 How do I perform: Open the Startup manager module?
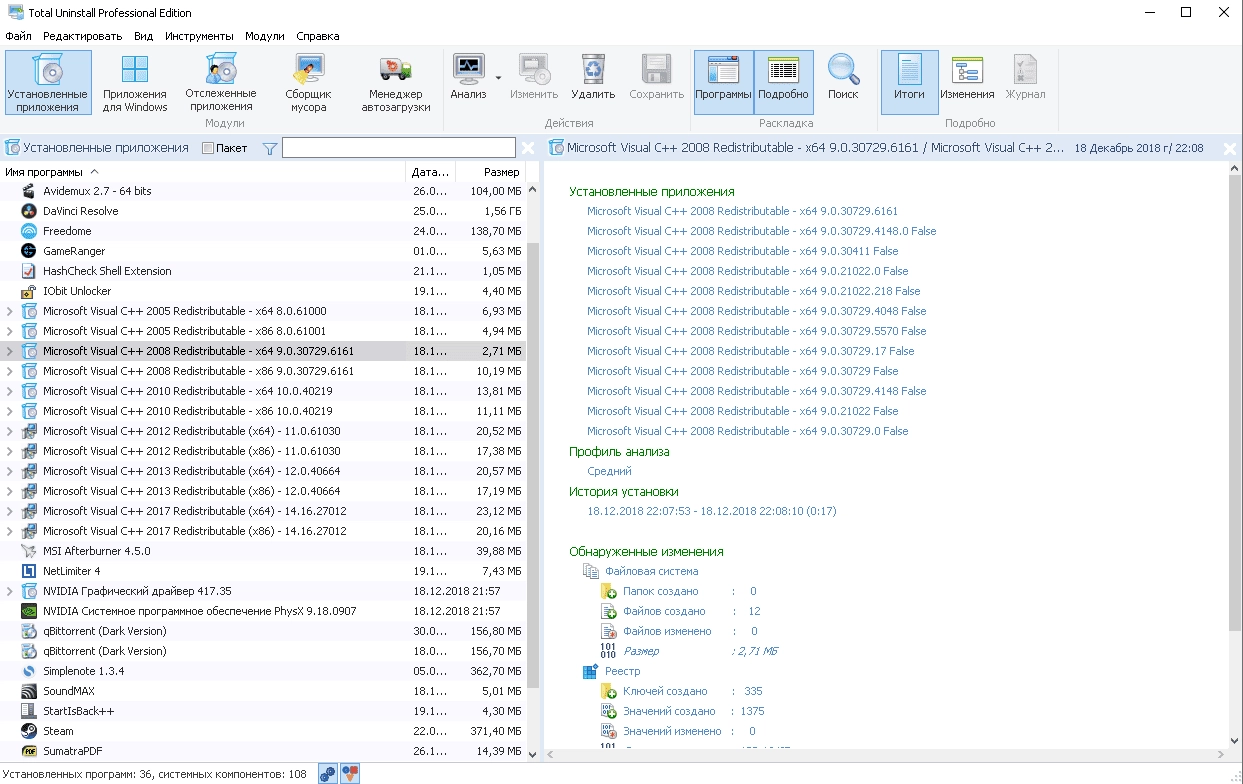click(x=396, y=83)
